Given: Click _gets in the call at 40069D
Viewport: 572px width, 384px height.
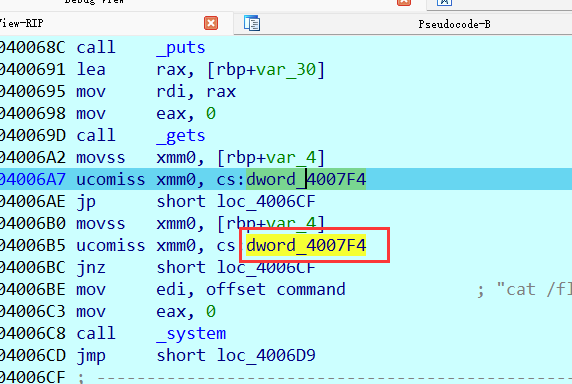Looking at the screenshot, I should (x=181, y=135).
